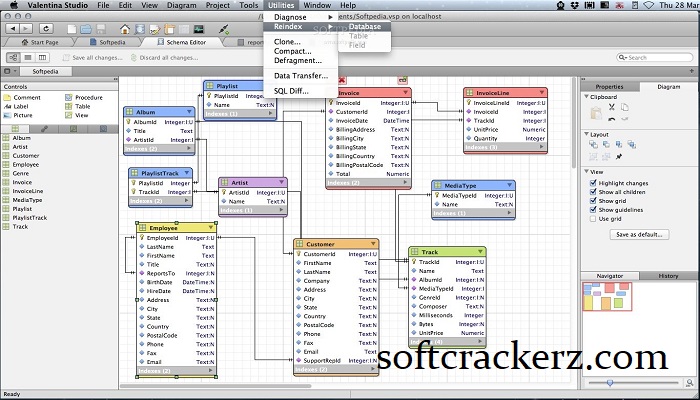Viewport: 700px width, 400px height.
Task: Click the connection plug toolbar icon
Action: point(225,29)
